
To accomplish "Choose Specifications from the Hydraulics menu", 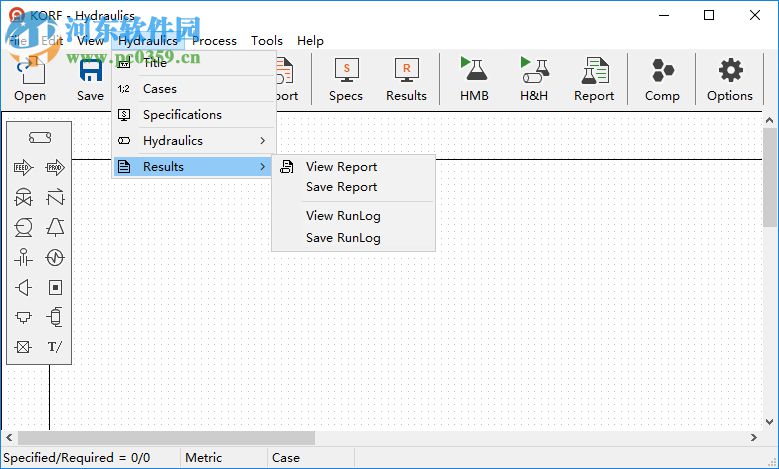I will coord(194,115).
